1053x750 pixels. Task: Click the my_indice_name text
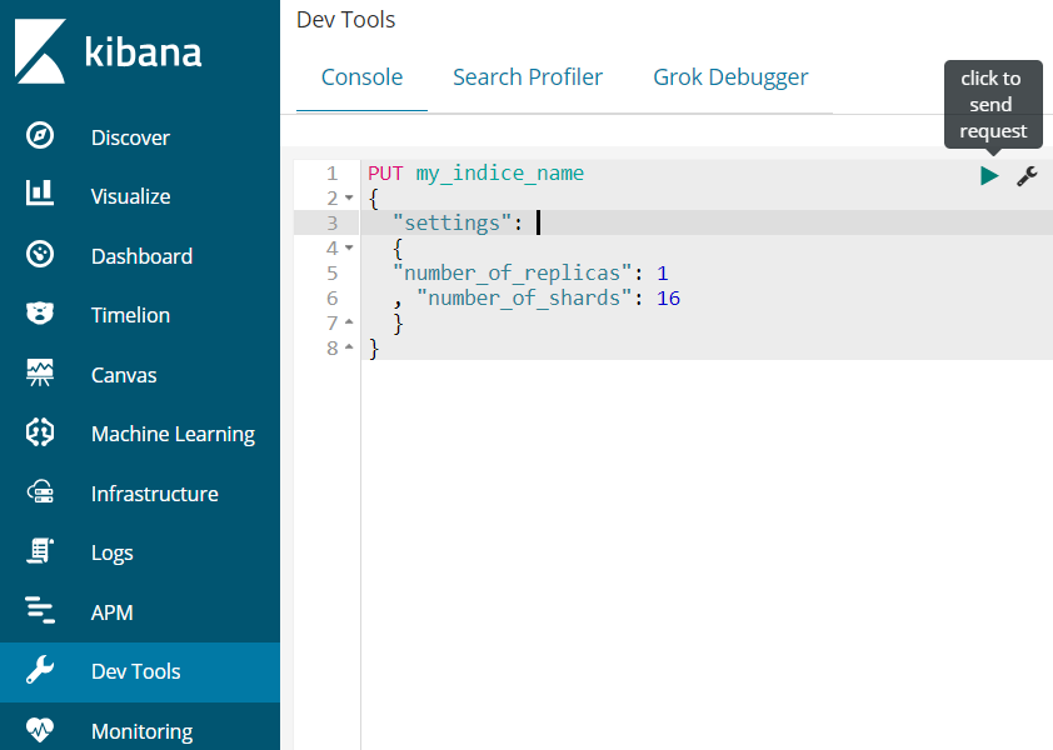[x=500, y=174]
